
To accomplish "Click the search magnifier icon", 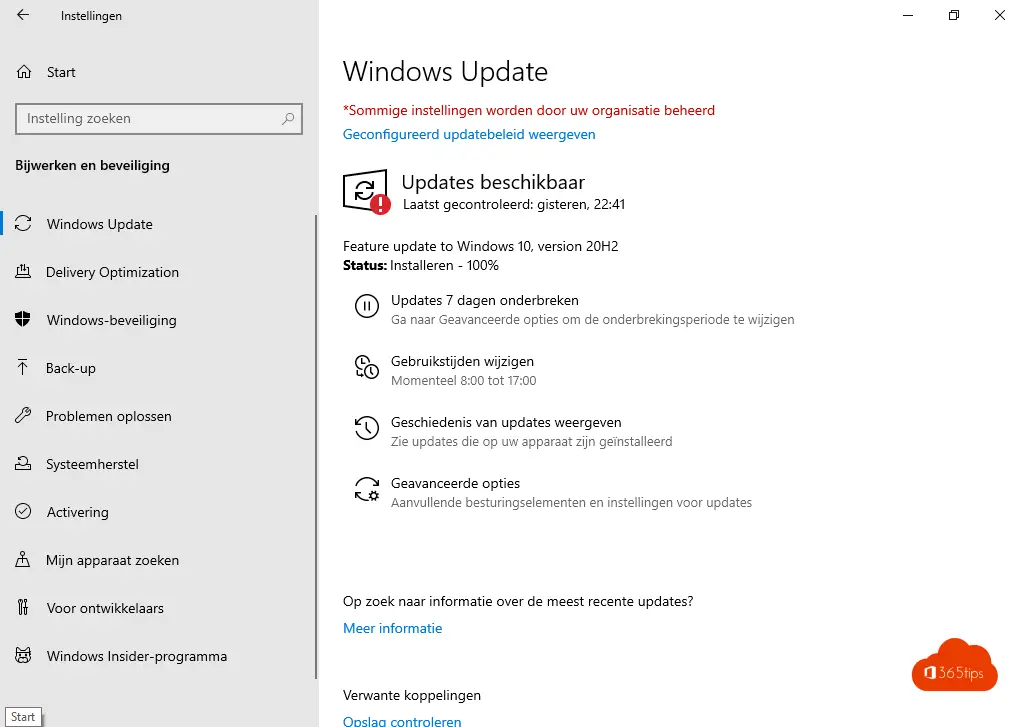I will point(288,119).
